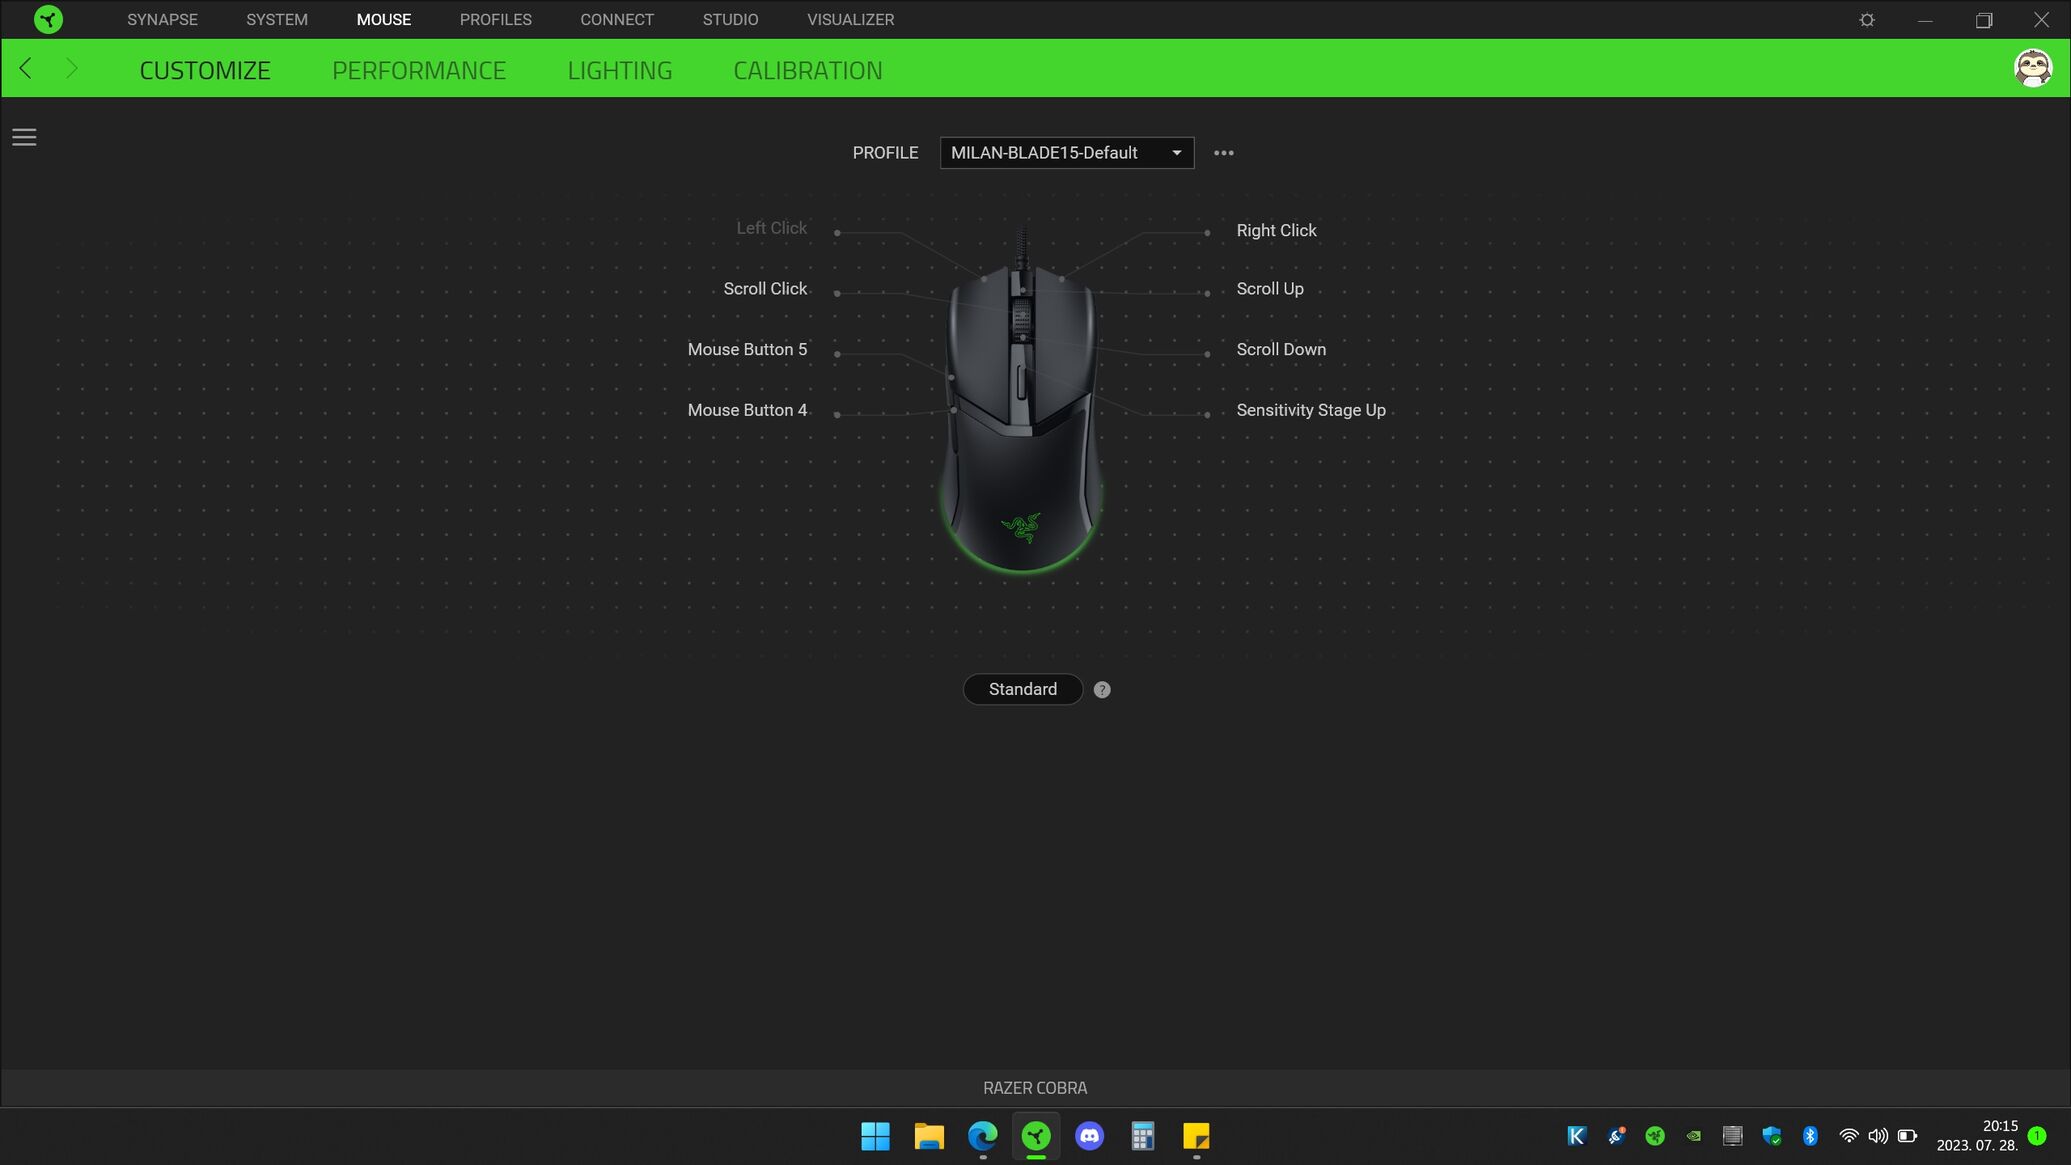Open the Discord app in the taskbar
The height and width of the screenshot is (1165, 2071).
coord(1089,1136)
